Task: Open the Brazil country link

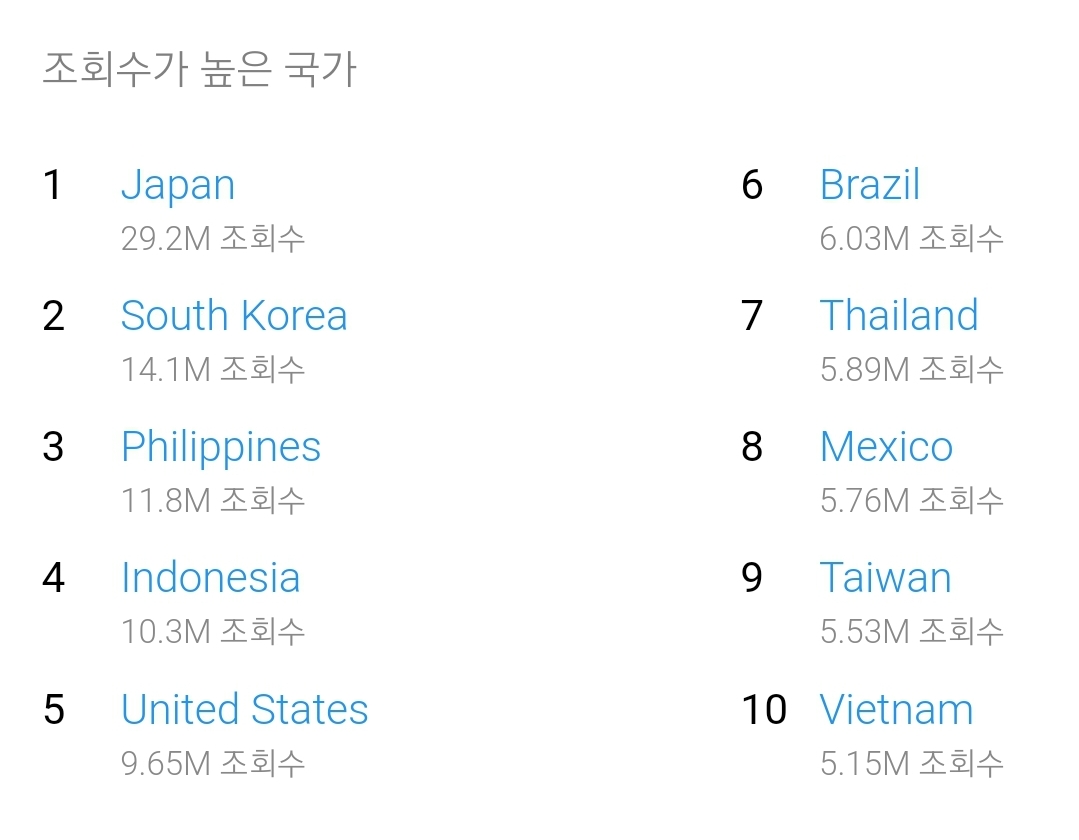Action: click(x=869, y=185)
